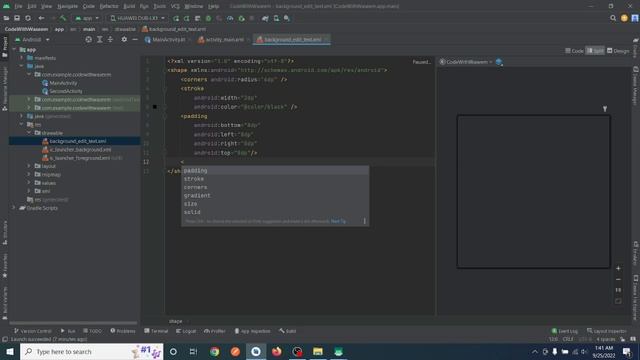Toggle the Device Manager side stripe button
Viewport: 640px width, 360px height.
coord(636,86)
